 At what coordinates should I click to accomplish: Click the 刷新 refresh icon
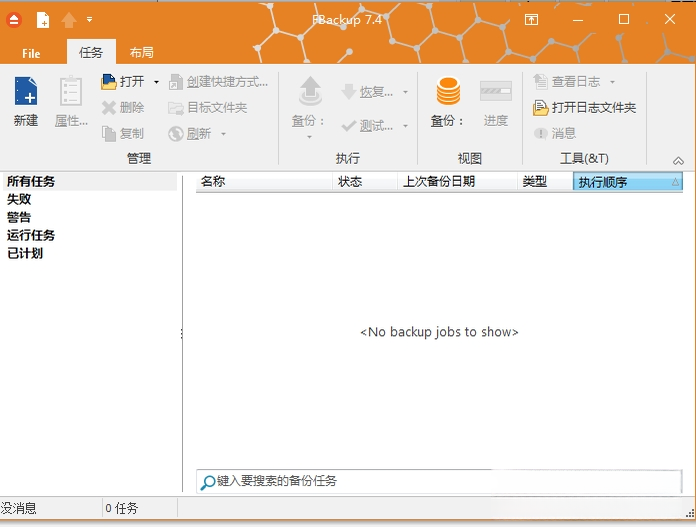click(176, 134)
